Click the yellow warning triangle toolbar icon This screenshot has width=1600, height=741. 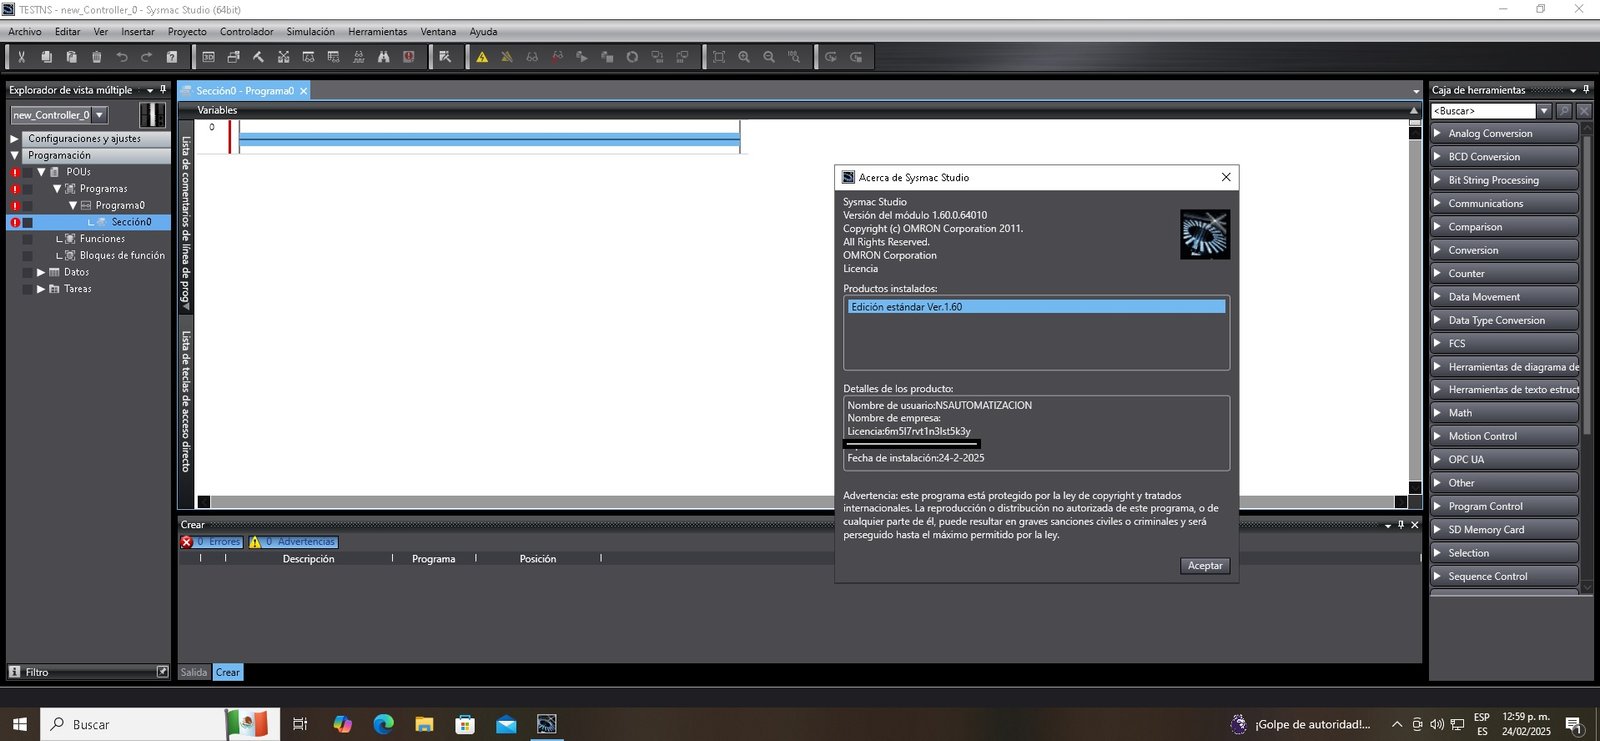(482, 57)
